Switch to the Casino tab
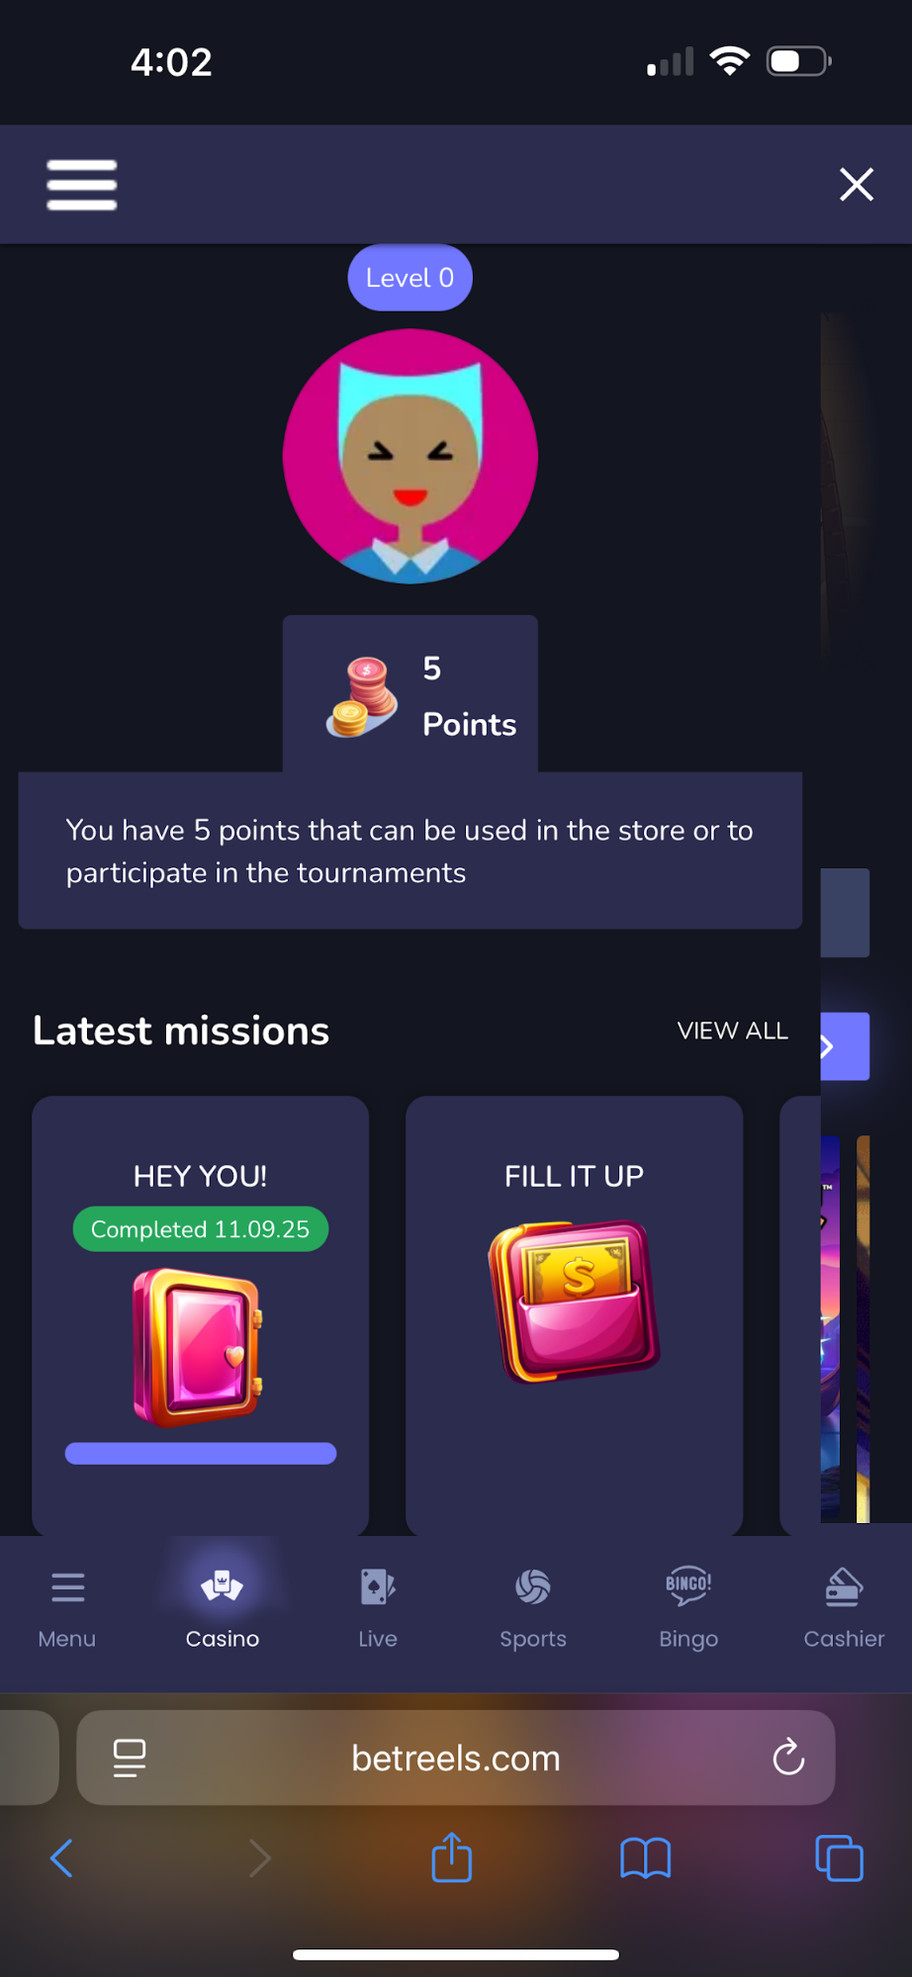Screen dimensions: 912x1977 tap(222, 1609)
